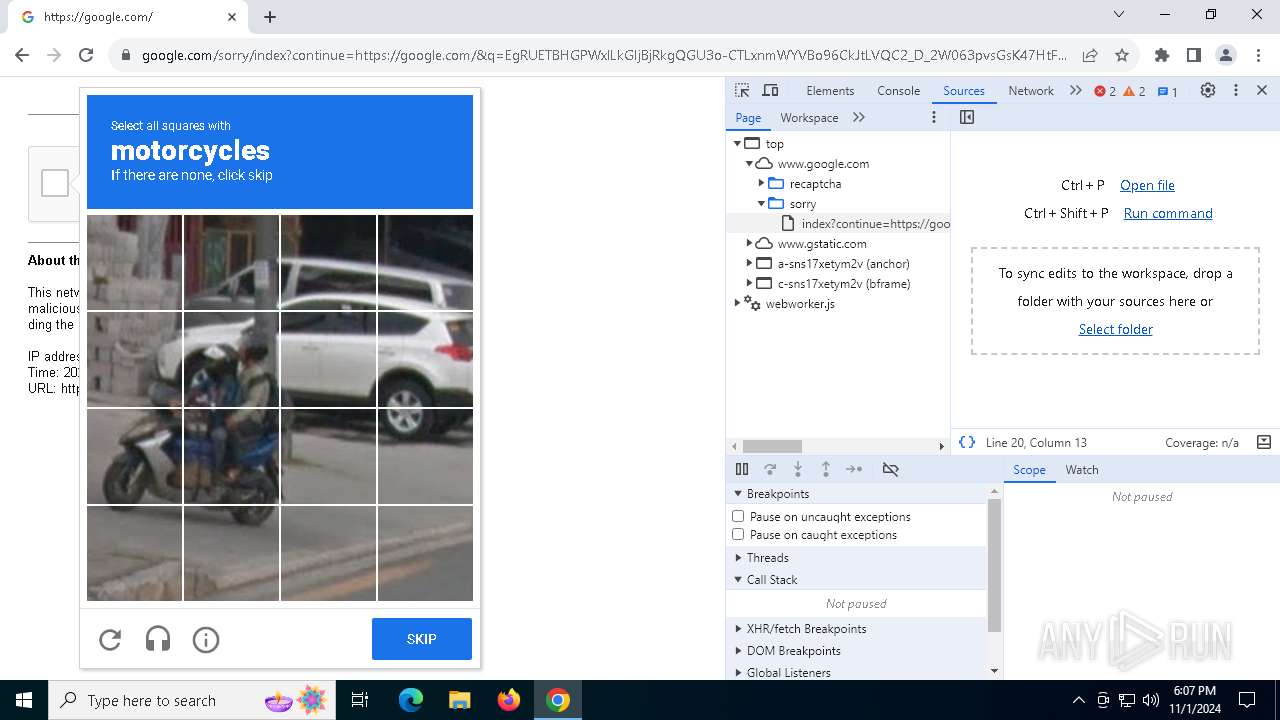Open the tab search chevron
The height and width of the screenshot is (720, 1280).
coord(1119,14)
